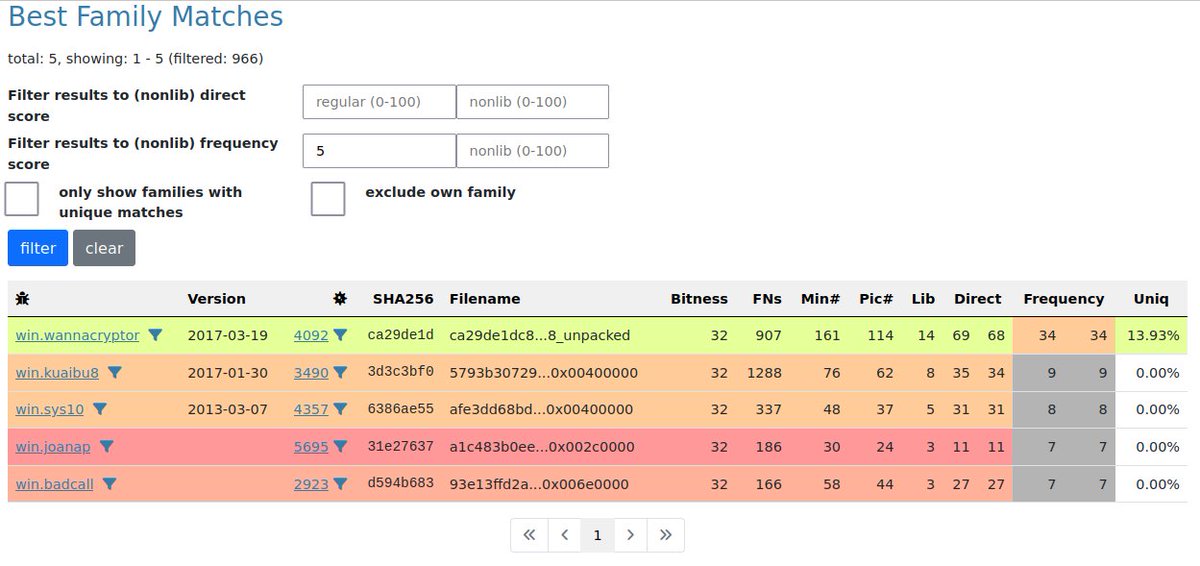
Task: Open sample link 4092
Action: pos(311,336)
